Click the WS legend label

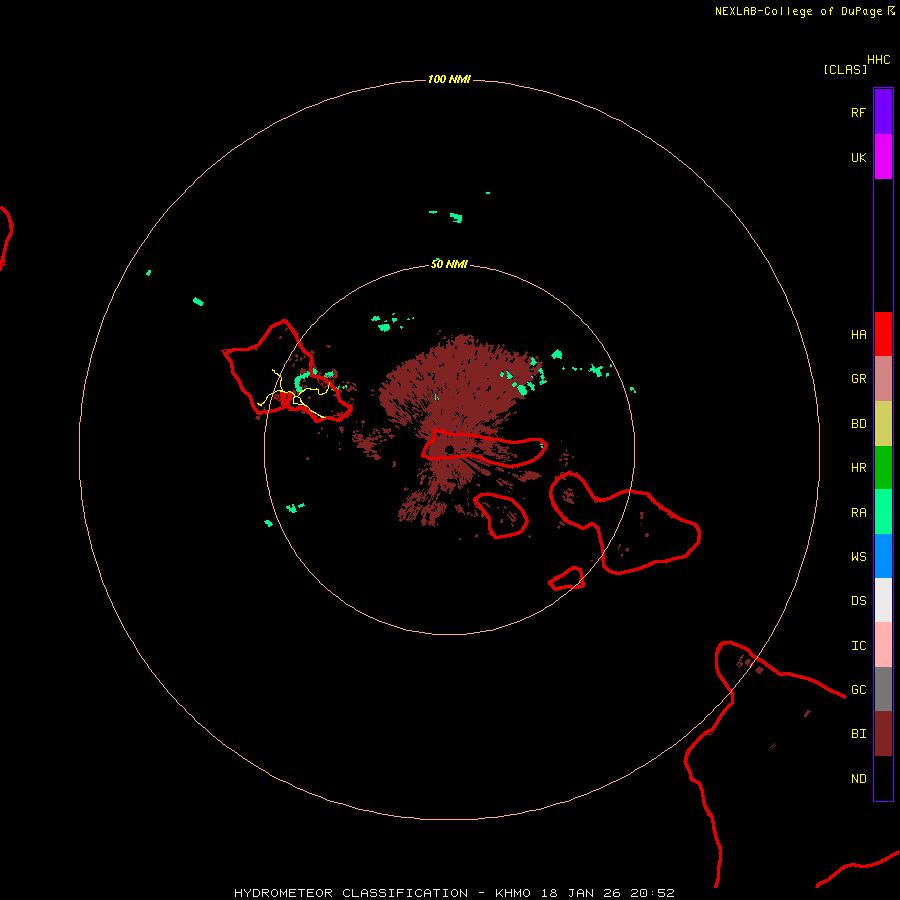click(x=858, y=556)
